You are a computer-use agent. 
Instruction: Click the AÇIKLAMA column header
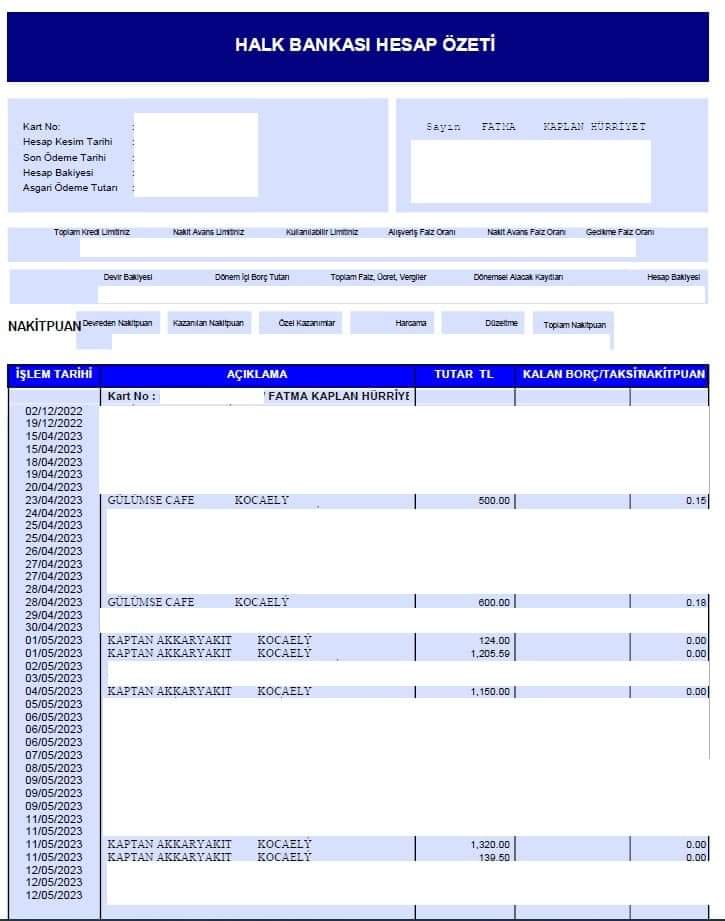pos(257,374)
